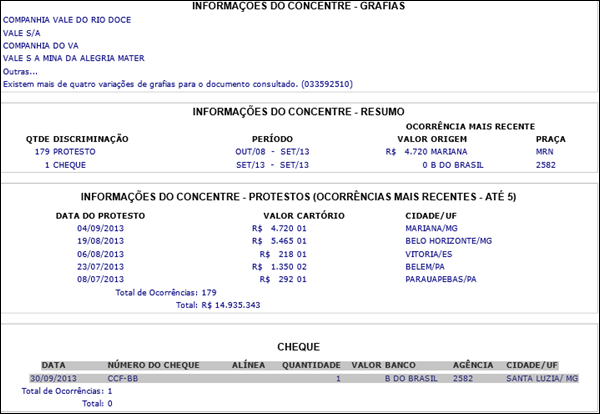Click the R$ 1.350 02 cartório value

click(x=279, y=267)
